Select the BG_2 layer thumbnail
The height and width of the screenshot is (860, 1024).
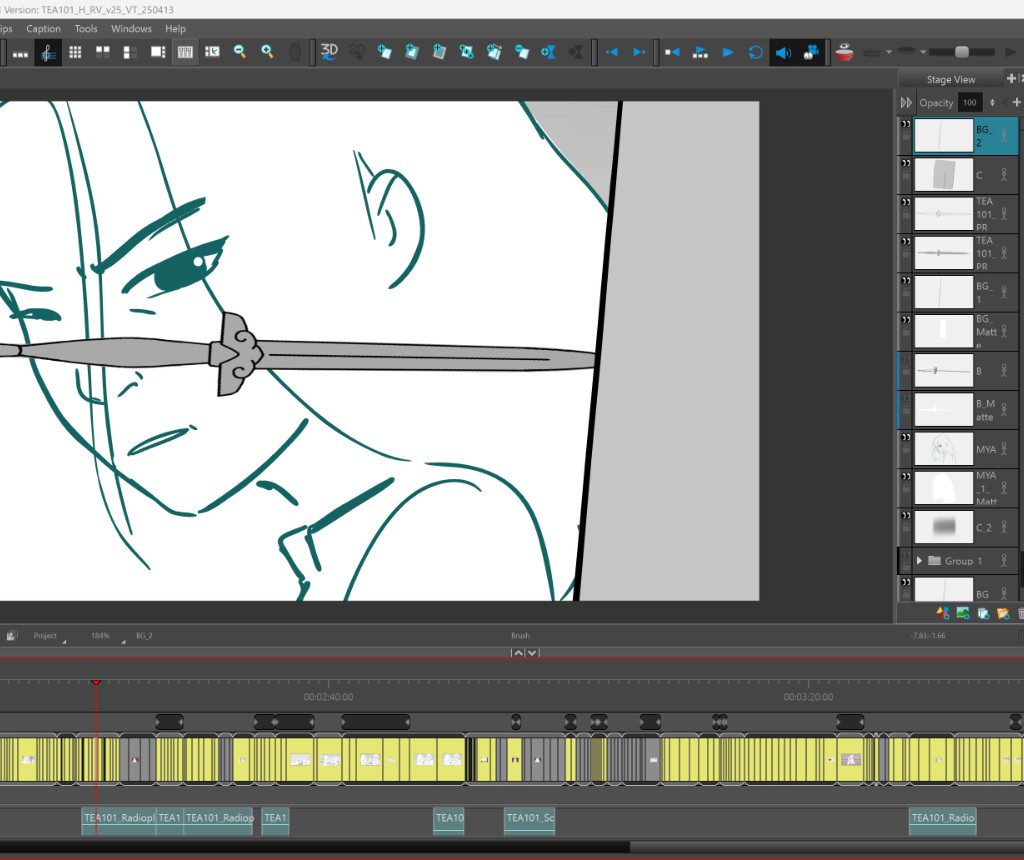(943, 136)
